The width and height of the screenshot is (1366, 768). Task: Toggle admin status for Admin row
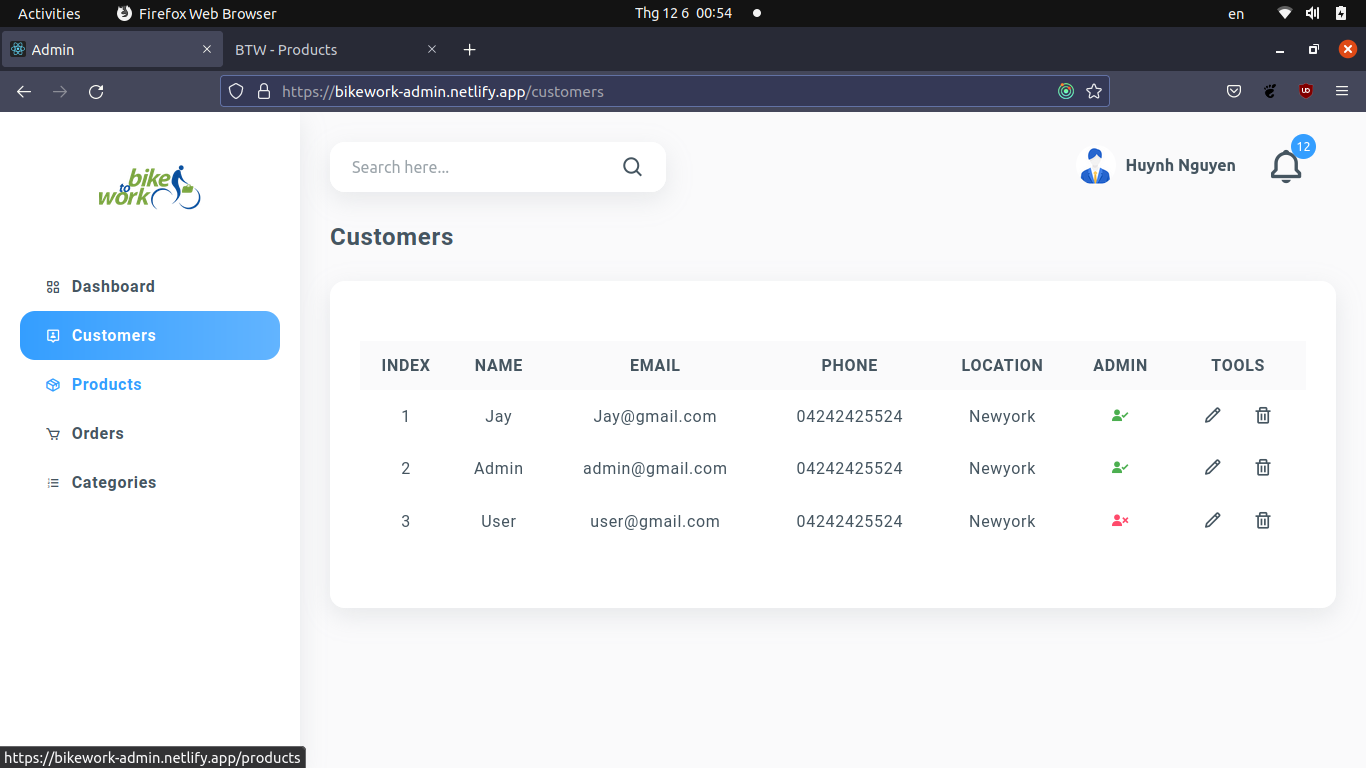coord(1120,467)
